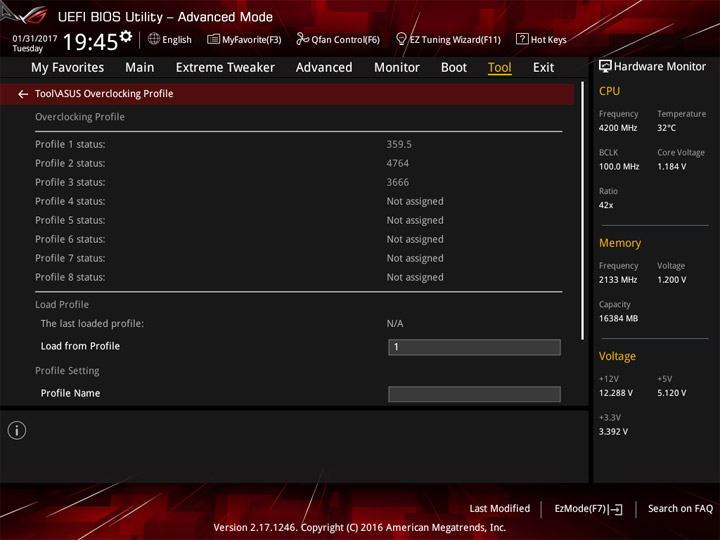
Task: Switch to the Main tab
Action: [x=140, y=68]
